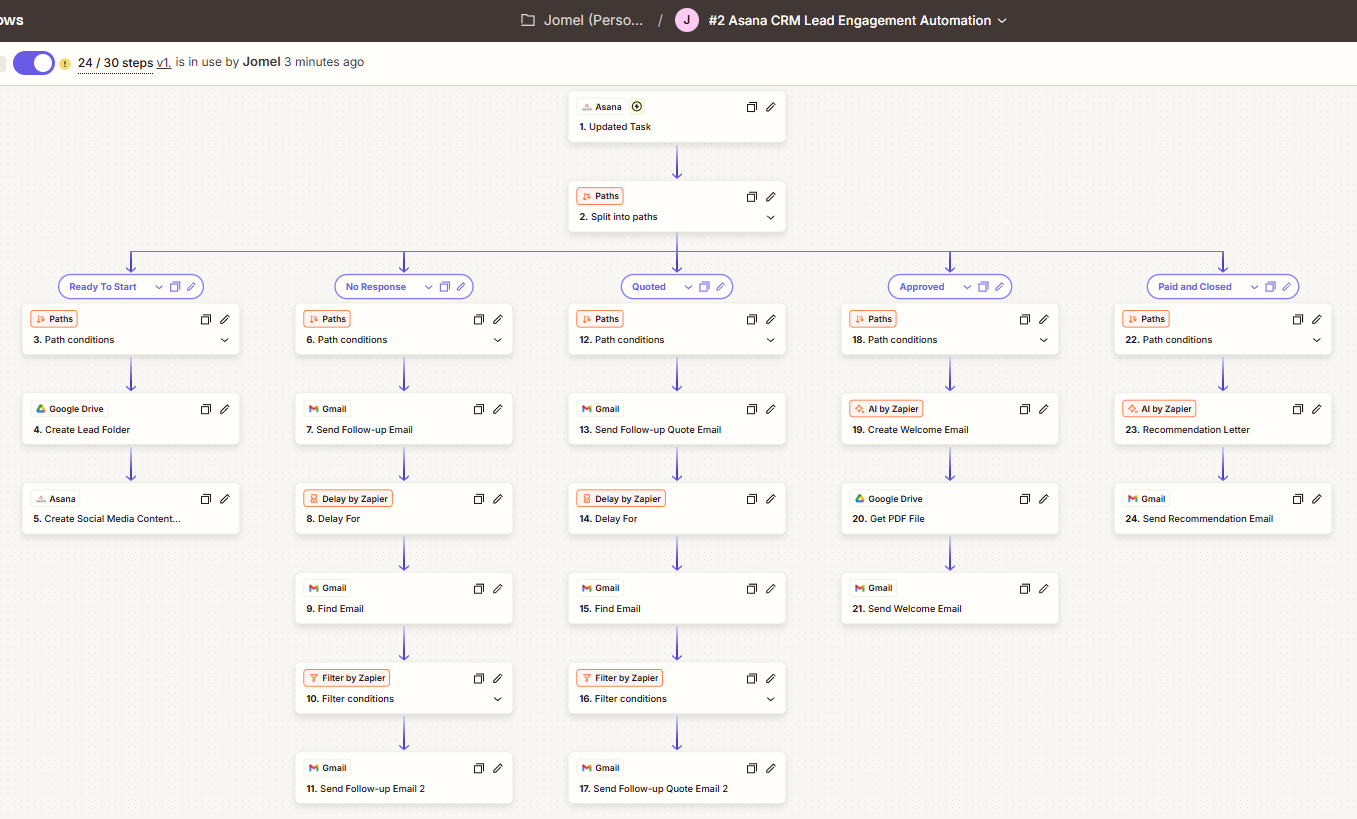1357x819 pixels.
Task: Edit step 11 Send Follow-up Email 2
Action: click(498, 768)
